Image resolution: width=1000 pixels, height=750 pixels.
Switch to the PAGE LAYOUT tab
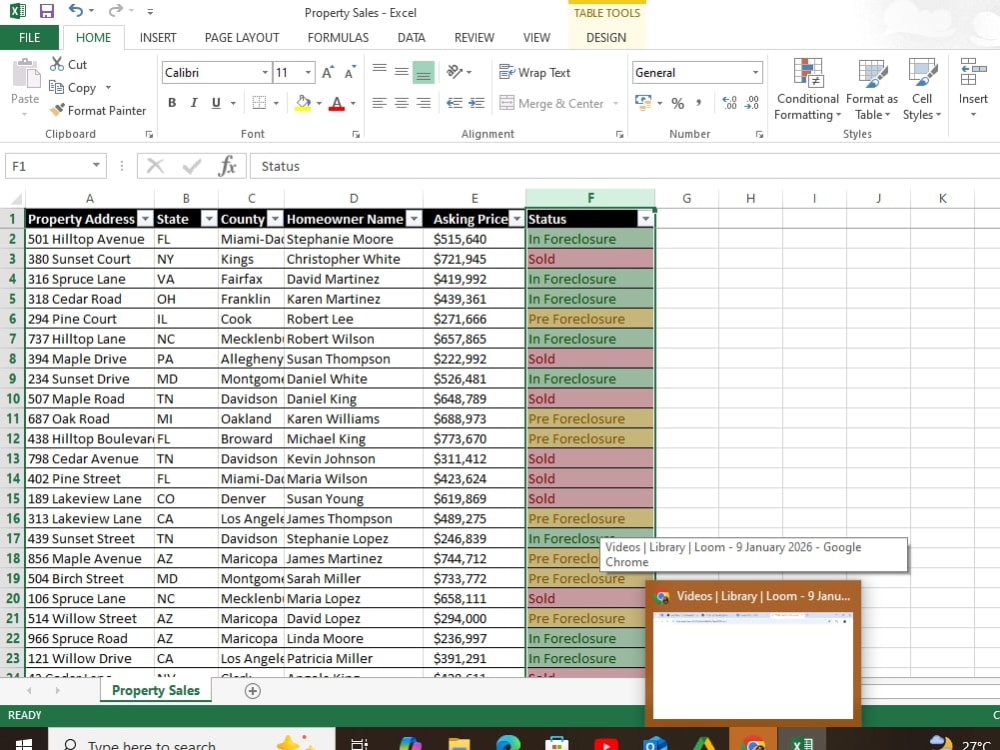(x=242, y=38)
